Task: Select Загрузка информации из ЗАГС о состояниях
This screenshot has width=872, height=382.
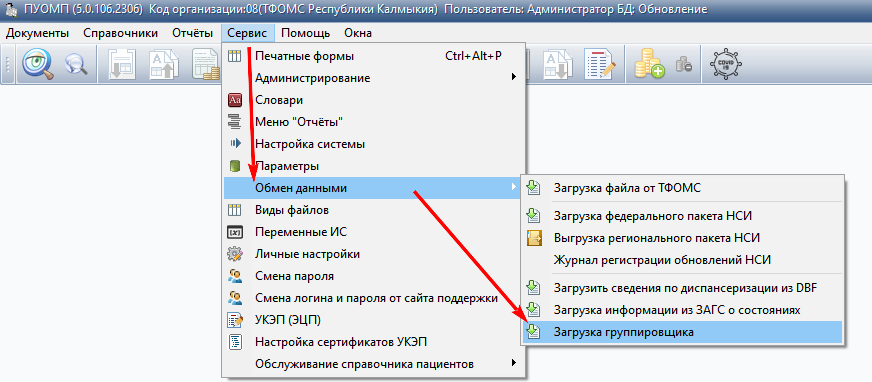Action: coord(682,310)
